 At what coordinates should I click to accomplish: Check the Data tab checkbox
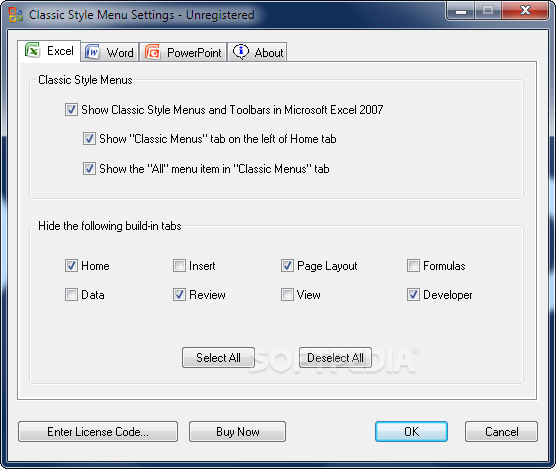click(x=71, y=295)
